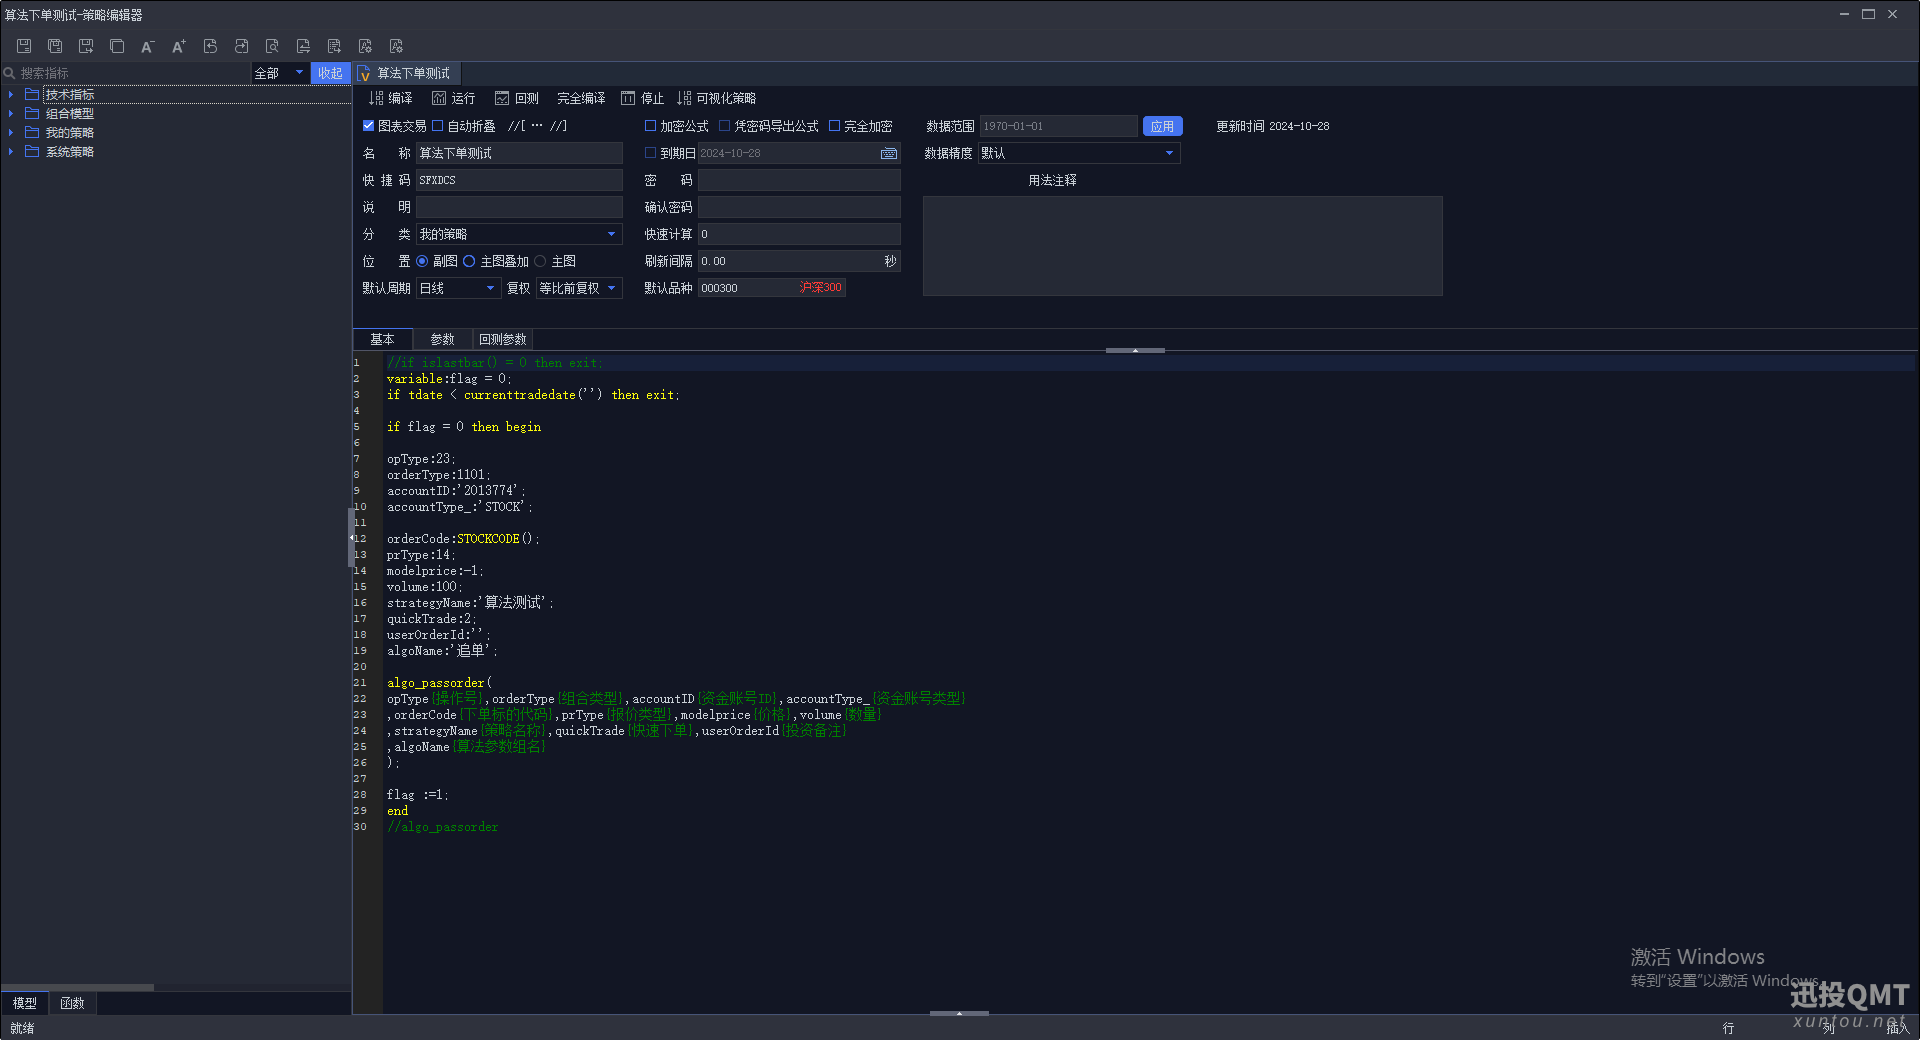This screenshot has width=1920, height=1040.
Task: Uncheck the 图表交易 checkbox
Action: click(368, 126)
